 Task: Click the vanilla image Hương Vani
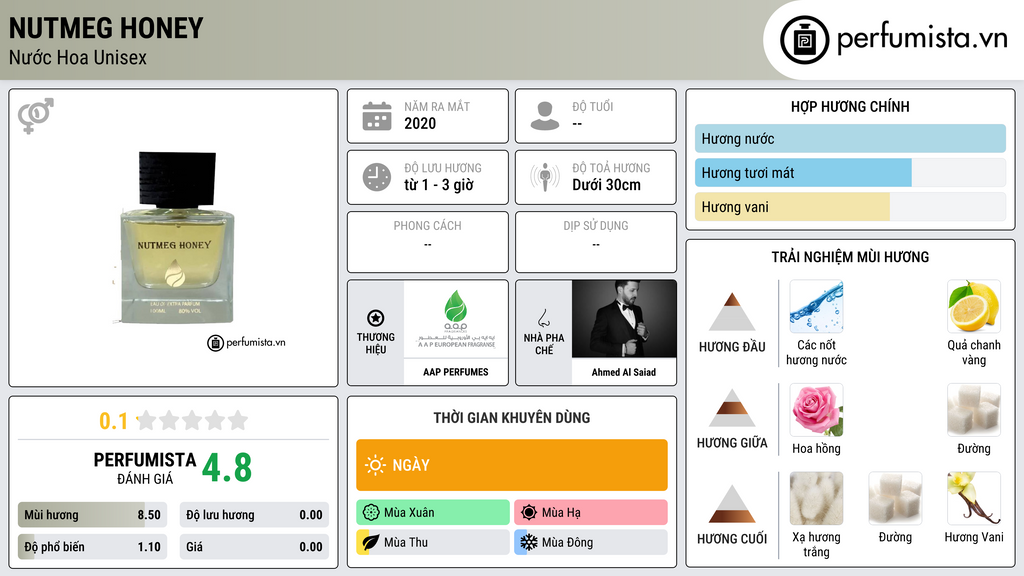(974, 499)
